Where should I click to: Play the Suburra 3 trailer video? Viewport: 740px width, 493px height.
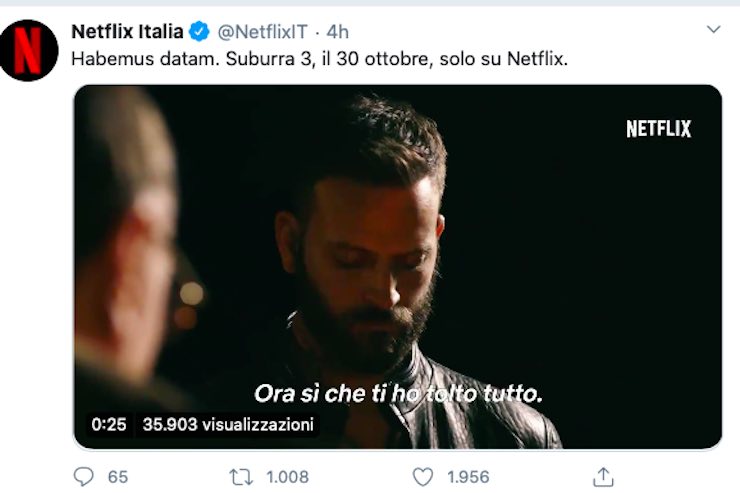(397, 266)
